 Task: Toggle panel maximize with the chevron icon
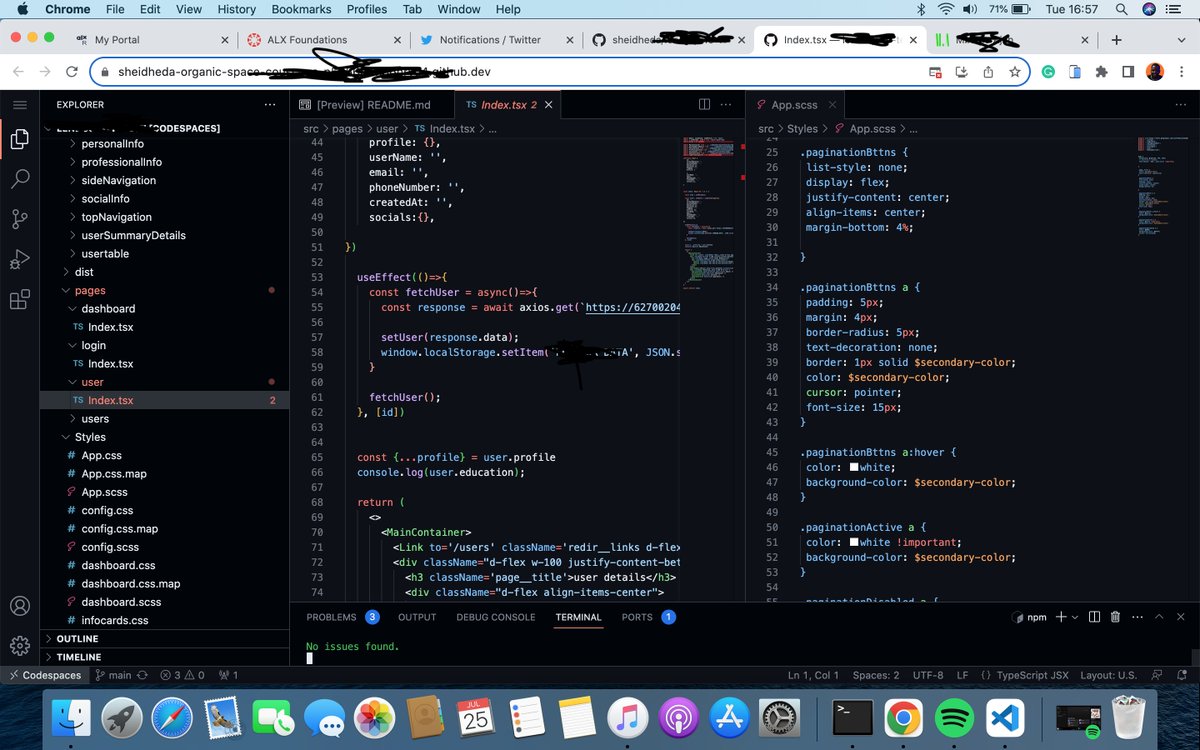coord(1158,617)
